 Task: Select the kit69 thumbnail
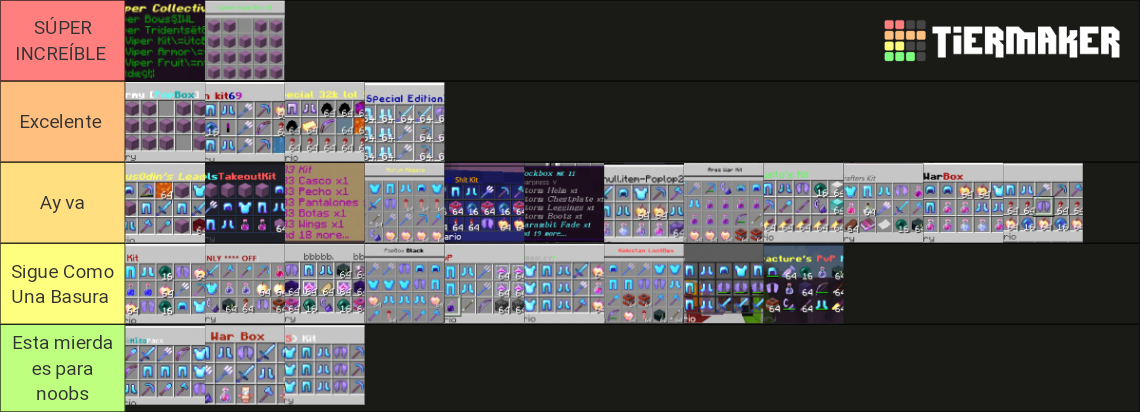click(245, 122)
